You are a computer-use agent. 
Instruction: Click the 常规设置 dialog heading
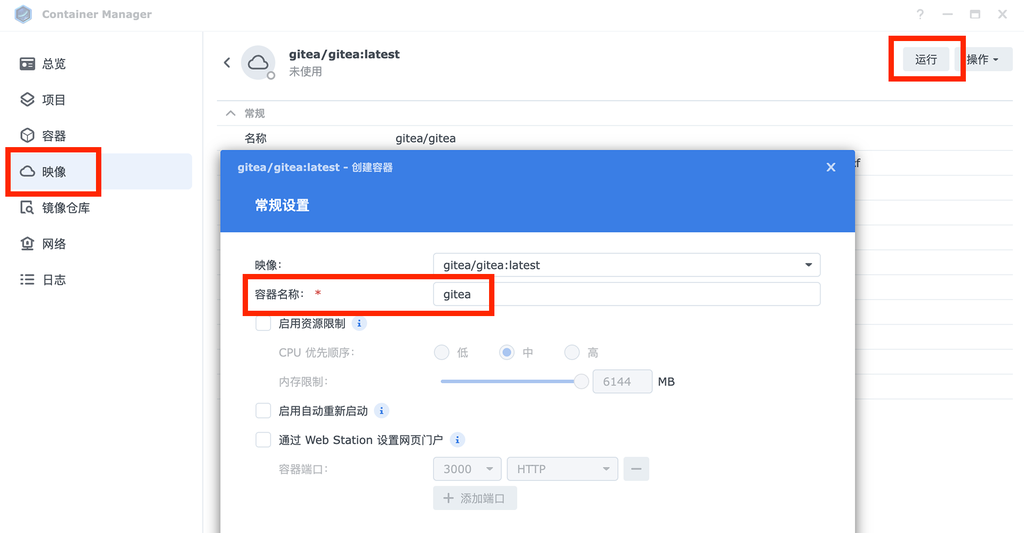(282, 205)
